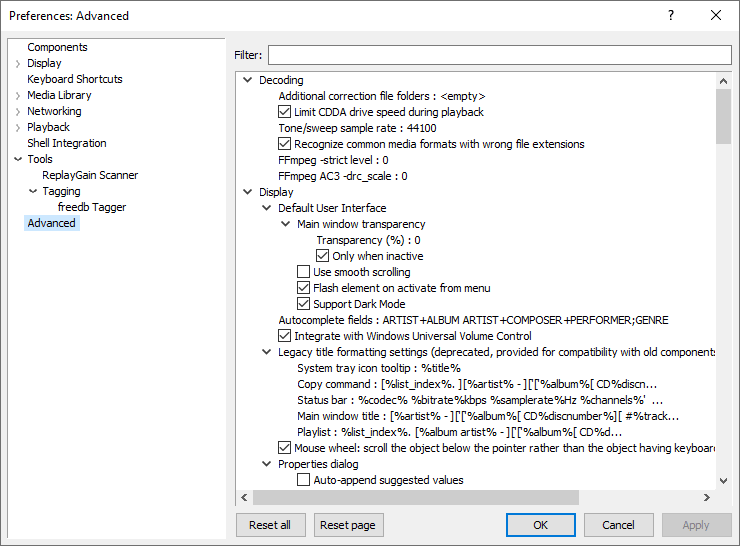Screen dimensions: 740x546
Task: Disable Flash element on activate from menu
Action: coord(304,288)
